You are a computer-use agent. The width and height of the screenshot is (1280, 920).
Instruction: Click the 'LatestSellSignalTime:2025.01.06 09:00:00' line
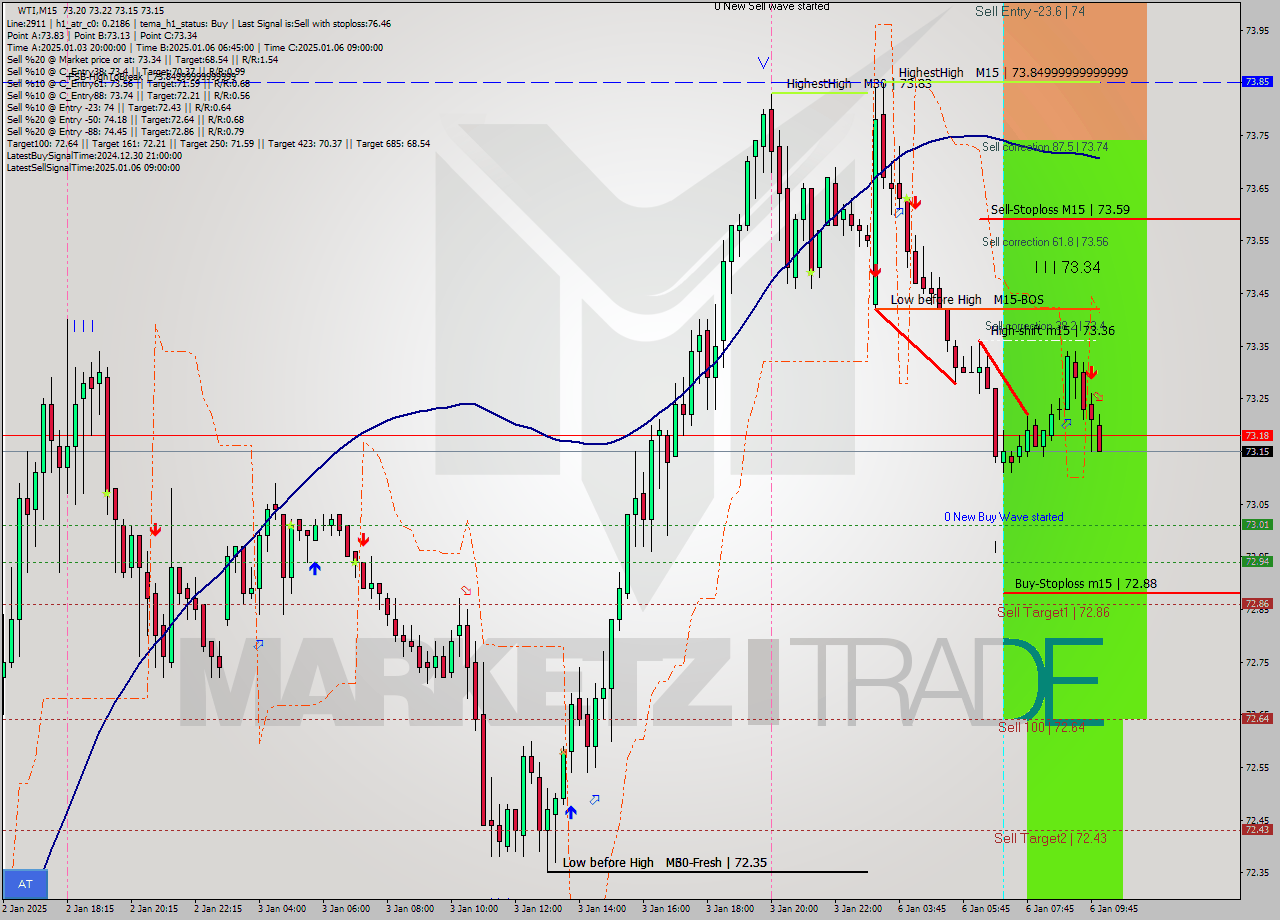[93, 168]
